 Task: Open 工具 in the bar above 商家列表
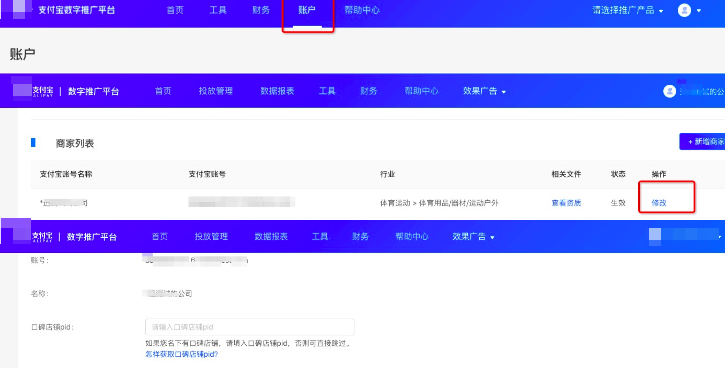click(327, 91)
